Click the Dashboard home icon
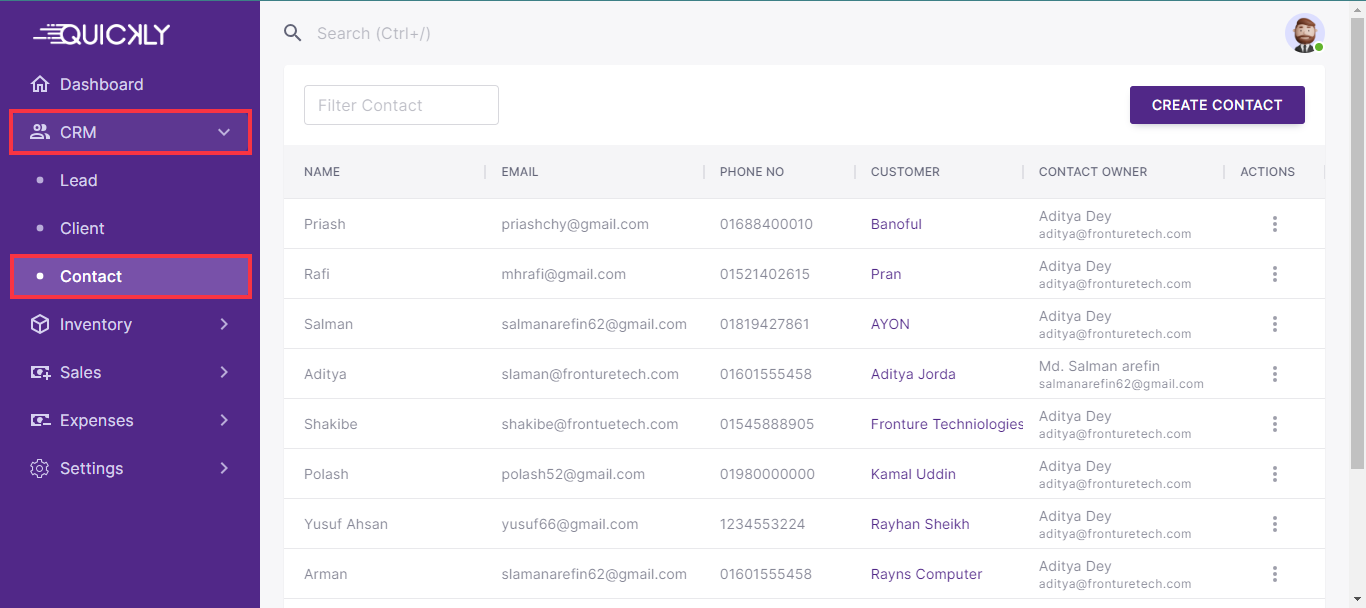The image size is (1366, 608). pyautogui.click(x=40, y=84)
